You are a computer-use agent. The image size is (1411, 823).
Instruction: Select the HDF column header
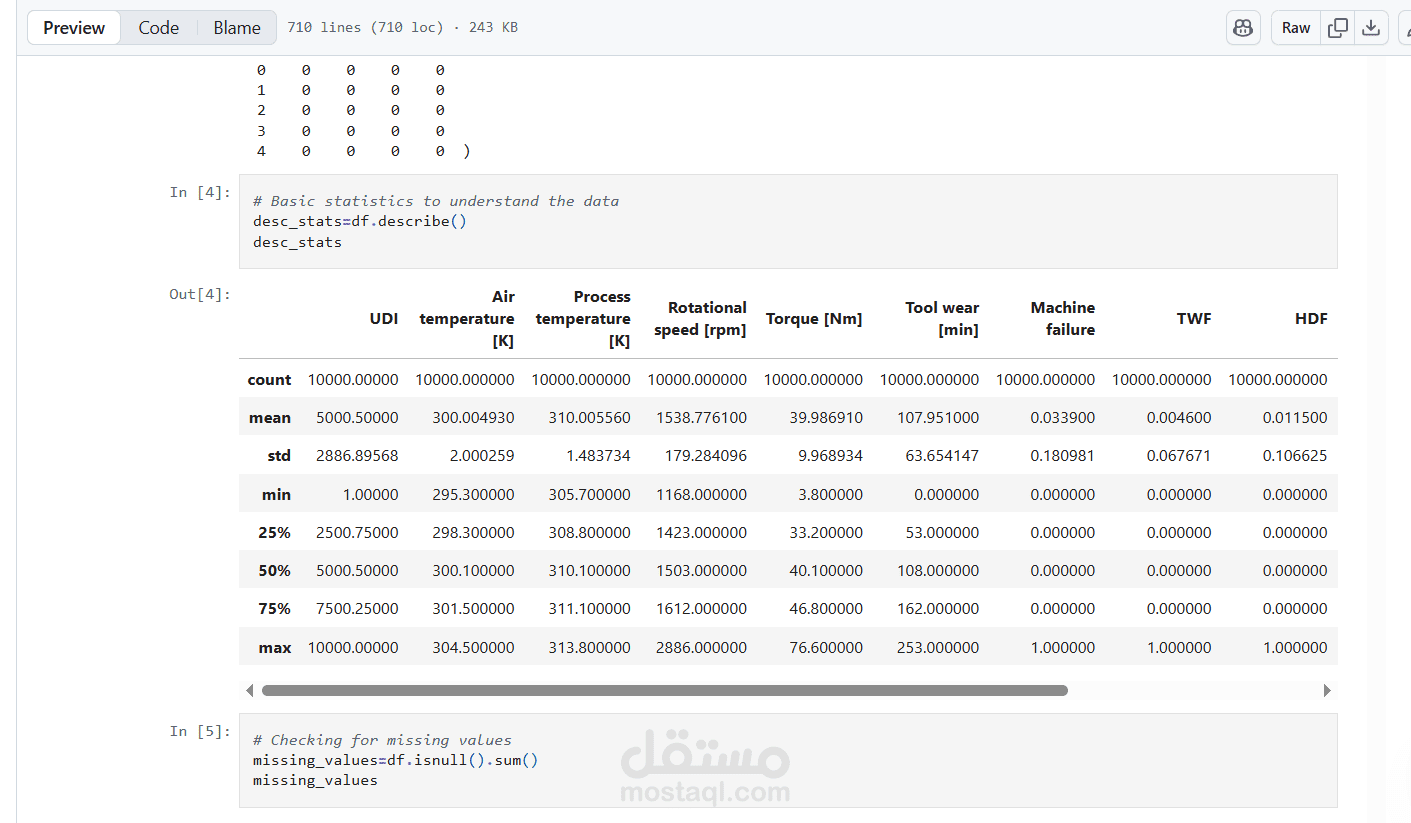click(1311, 319)
